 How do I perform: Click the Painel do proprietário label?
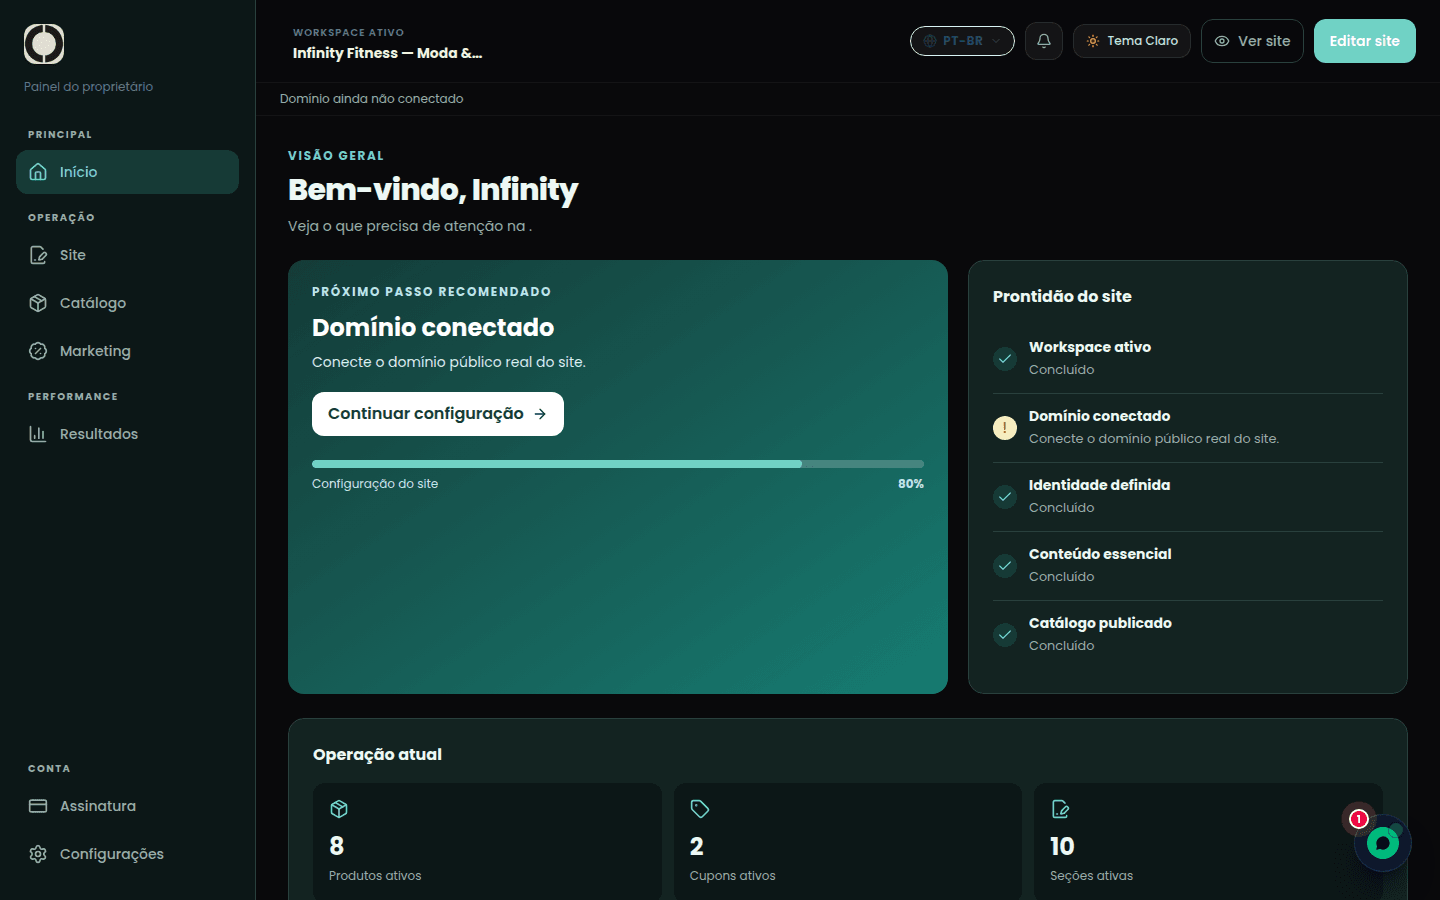pyautogui.click(x=89, y=87)
